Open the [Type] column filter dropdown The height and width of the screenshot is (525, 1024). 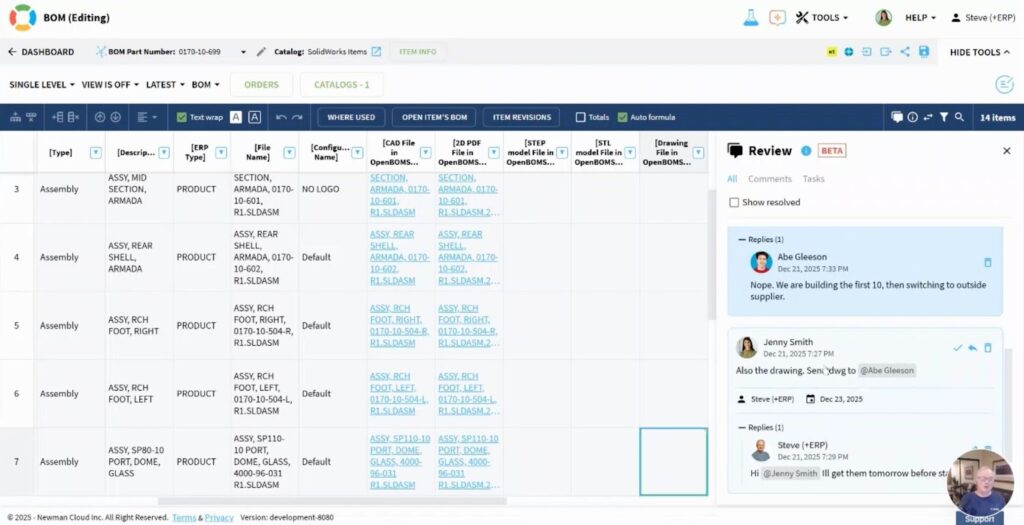[x=96, y=152]
